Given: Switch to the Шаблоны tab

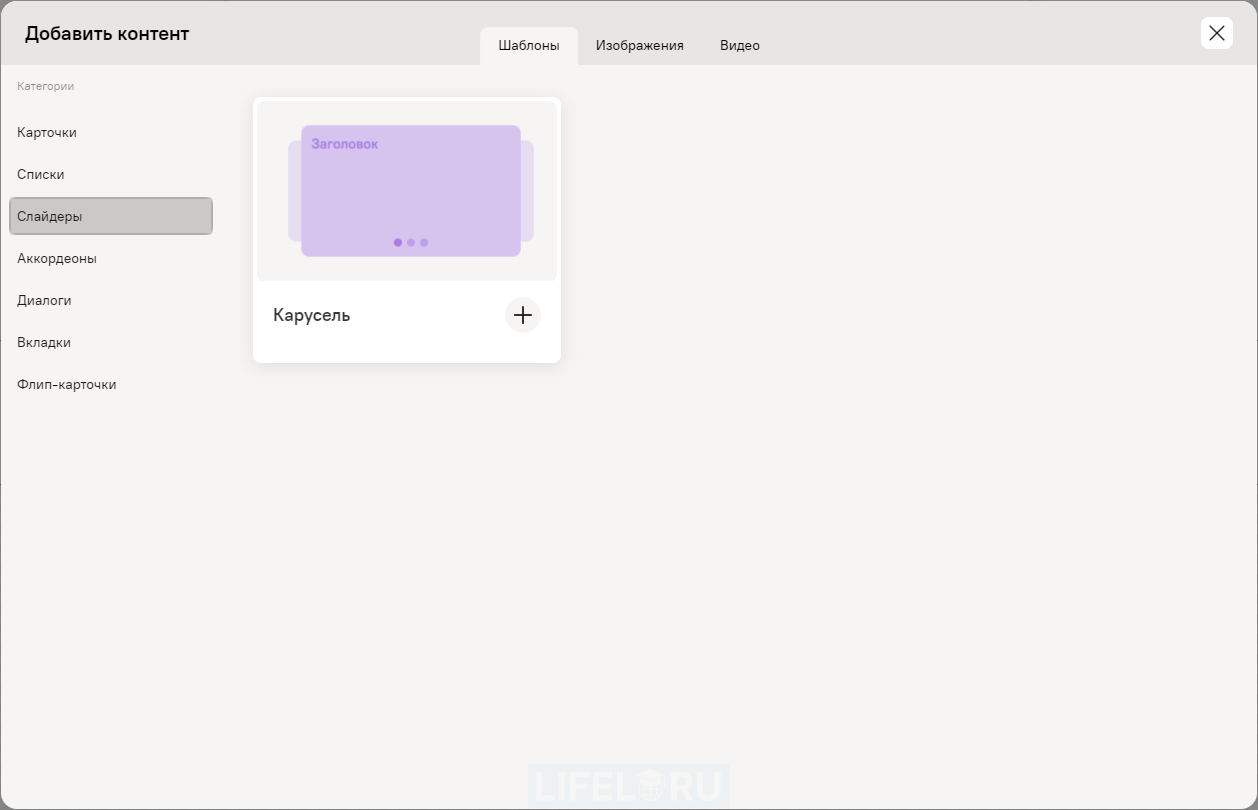Looking at the screenshot, I should (529, 46).
